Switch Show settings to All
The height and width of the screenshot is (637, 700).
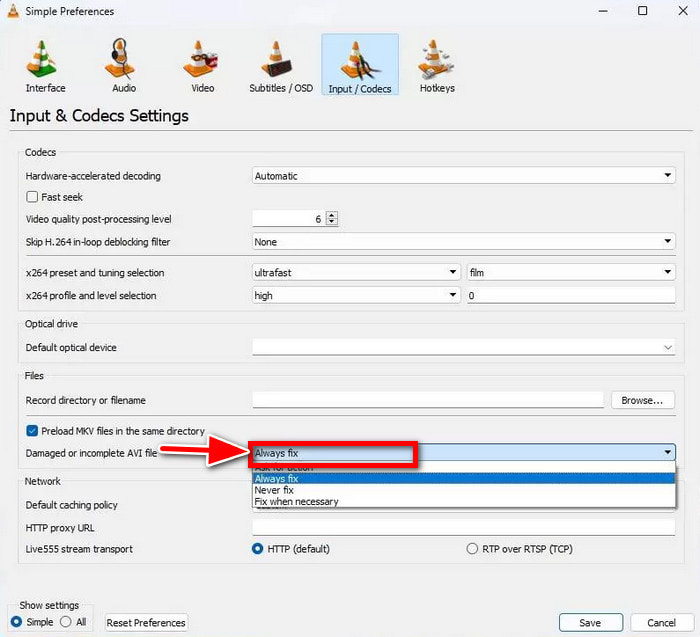(66, 621)
